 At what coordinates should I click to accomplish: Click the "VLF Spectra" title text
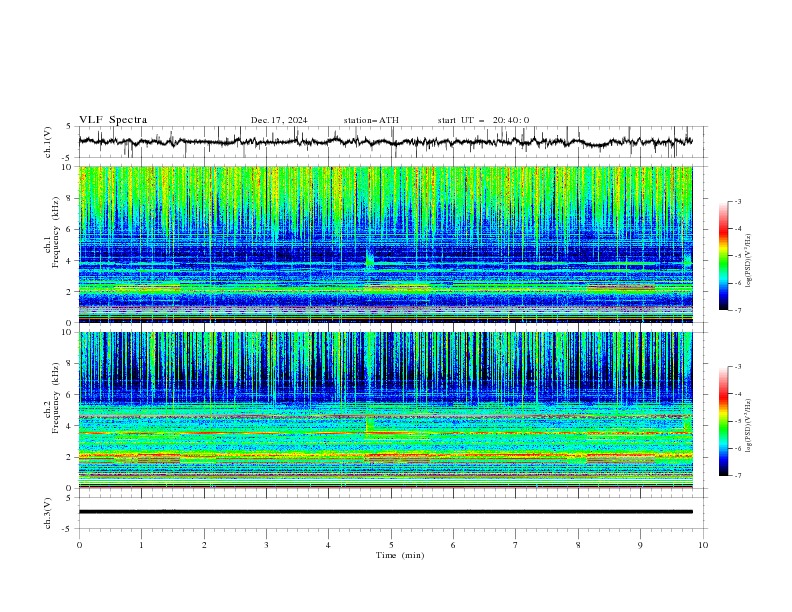(113, 120)
